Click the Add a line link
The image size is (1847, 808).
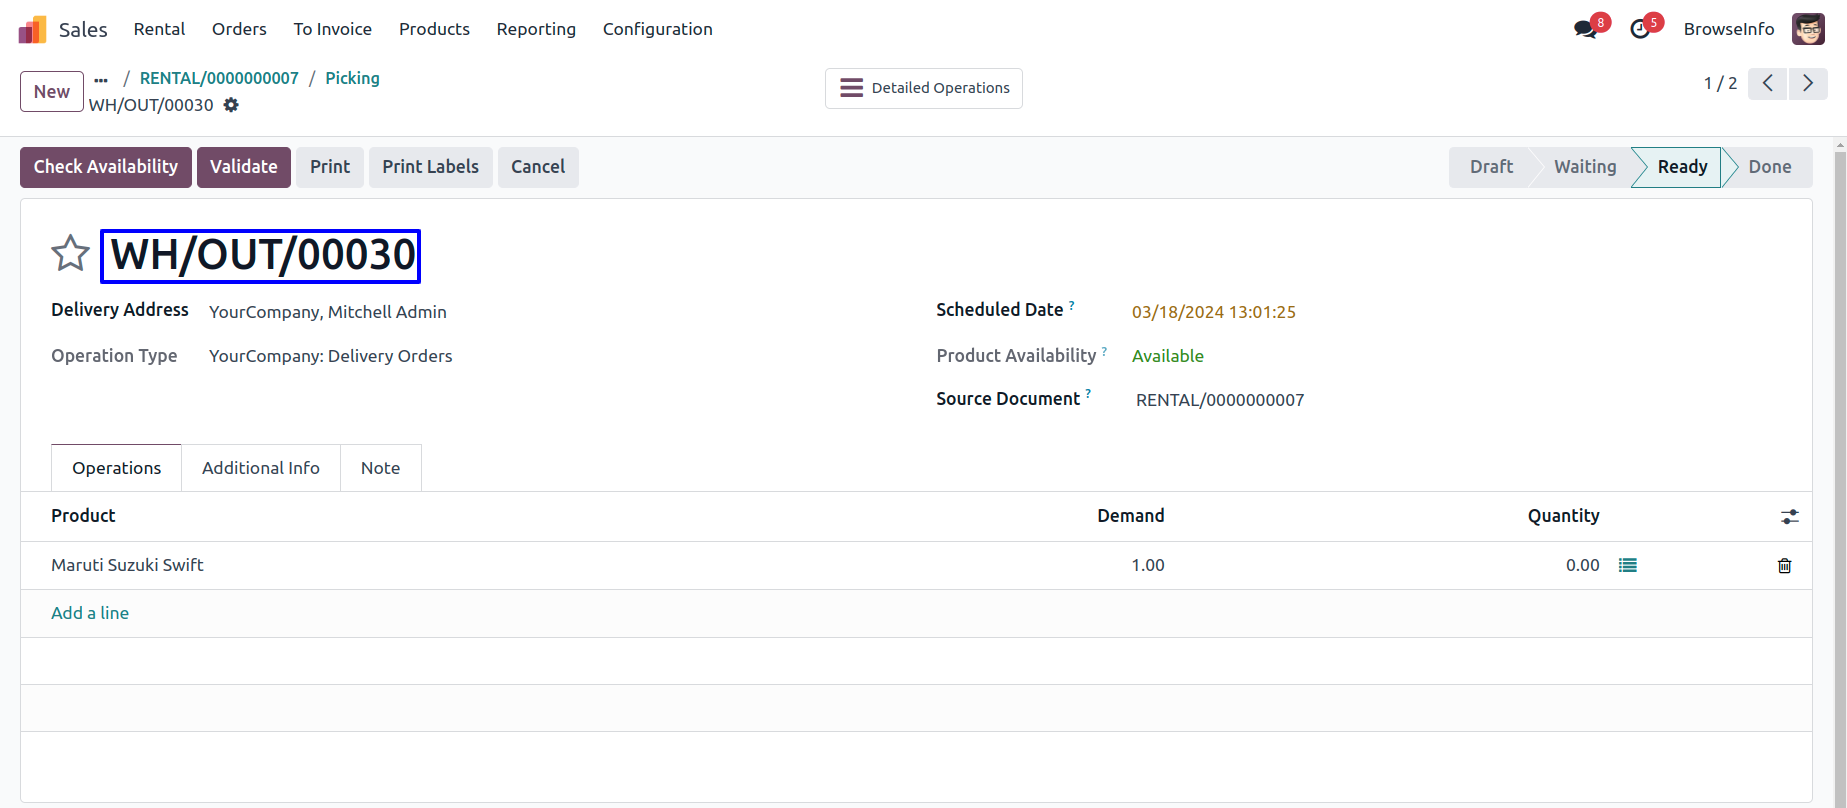90,613
